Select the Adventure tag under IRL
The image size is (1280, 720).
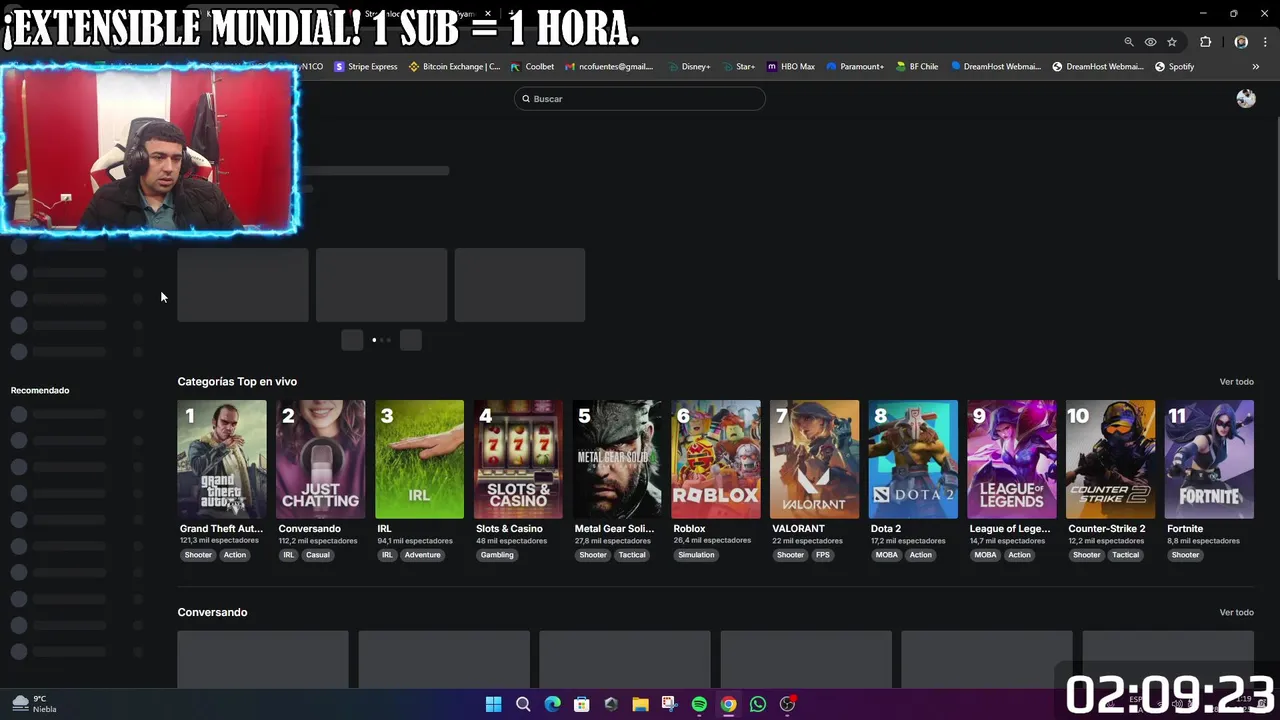tap(422, 555)
